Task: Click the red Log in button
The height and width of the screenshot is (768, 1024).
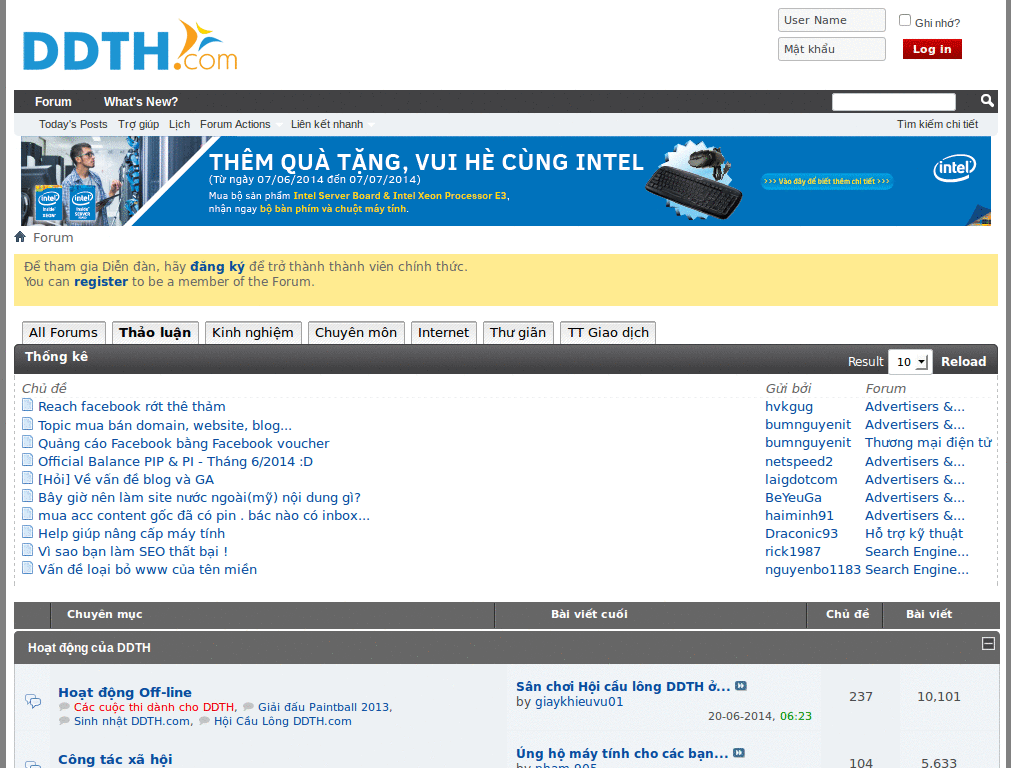Action: click(932, 49)
